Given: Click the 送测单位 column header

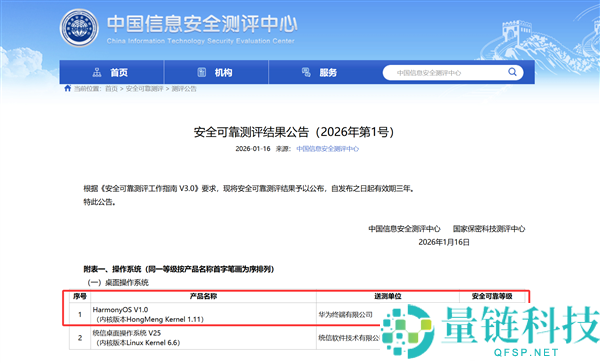Looking at the screenshot, I should coord(388,296).
